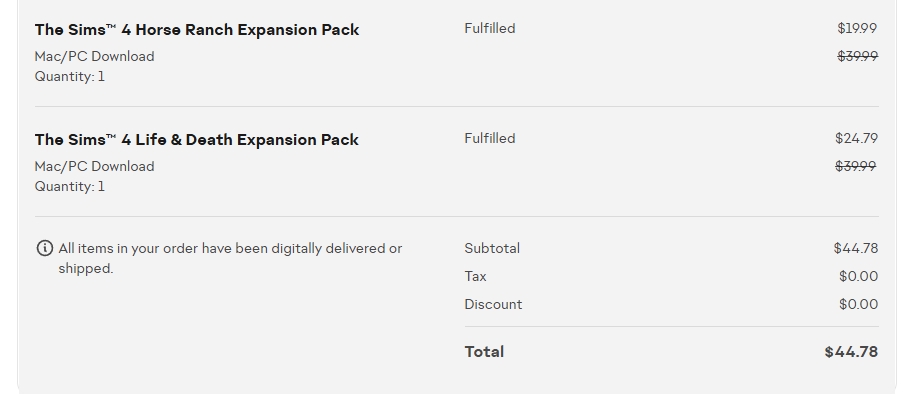Click the Life & Death $24.79 price
The image size is (904, 394).
(x=856, y=138)
